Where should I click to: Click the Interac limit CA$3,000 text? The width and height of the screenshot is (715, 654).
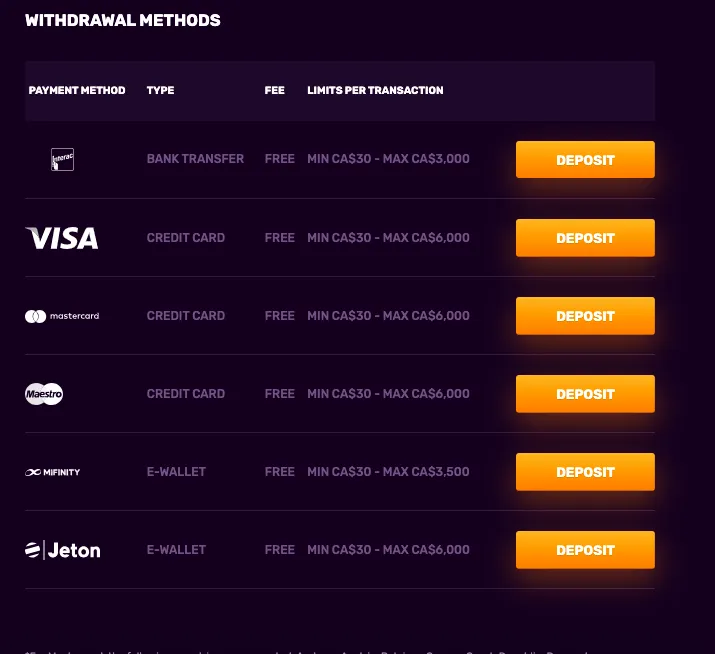pyautogui.click(x=388, y=159)
